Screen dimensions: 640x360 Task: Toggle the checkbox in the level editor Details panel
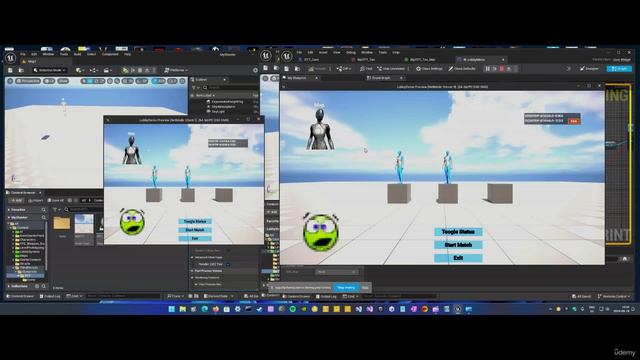click(x=228, y=264)
